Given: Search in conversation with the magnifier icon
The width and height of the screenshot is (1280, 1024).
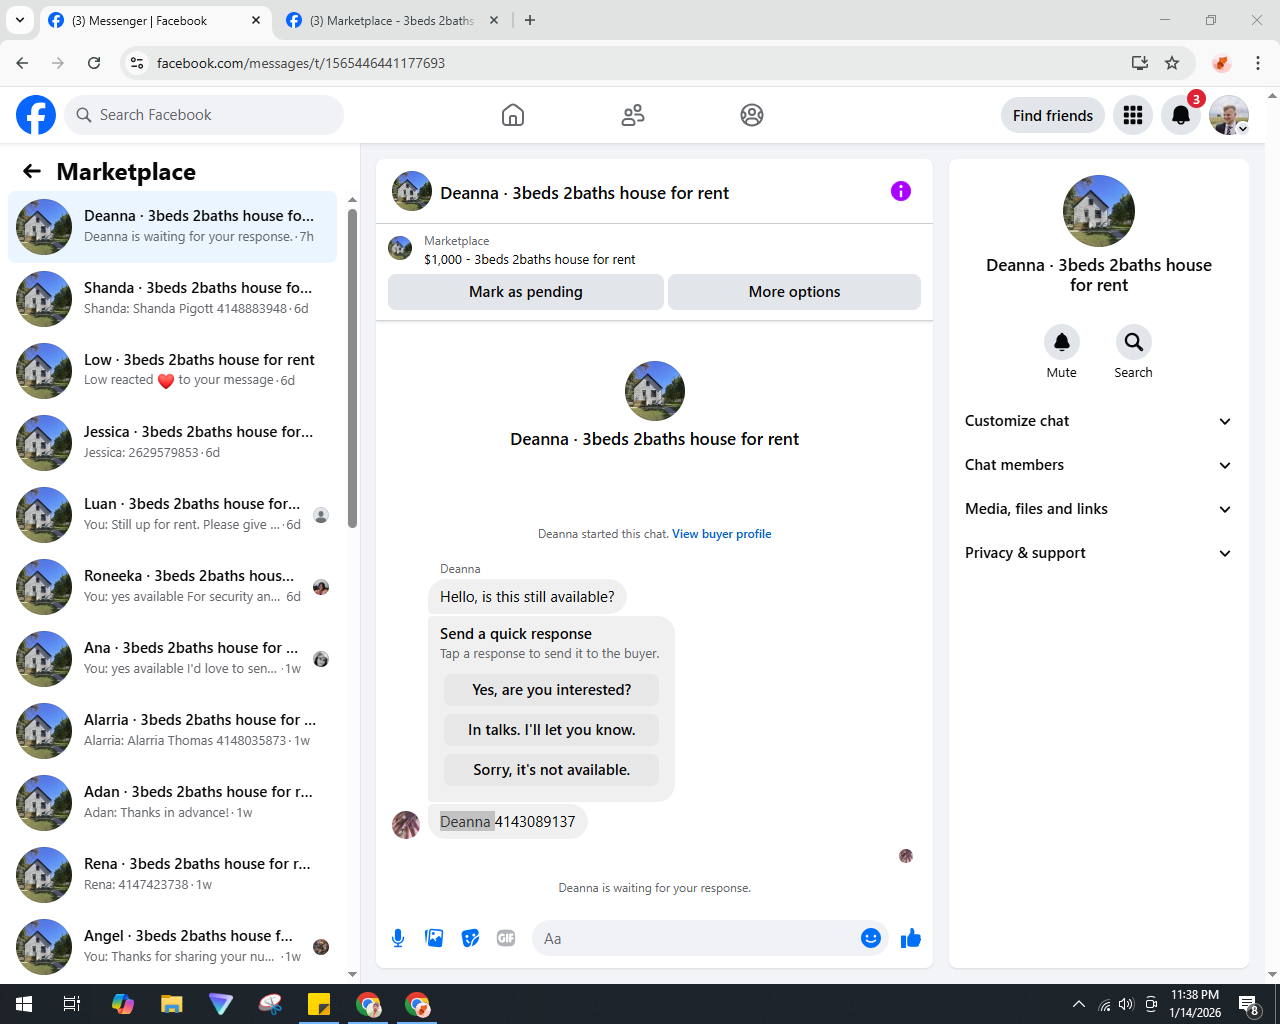Looking at the screenshot, I should 1134,342.
